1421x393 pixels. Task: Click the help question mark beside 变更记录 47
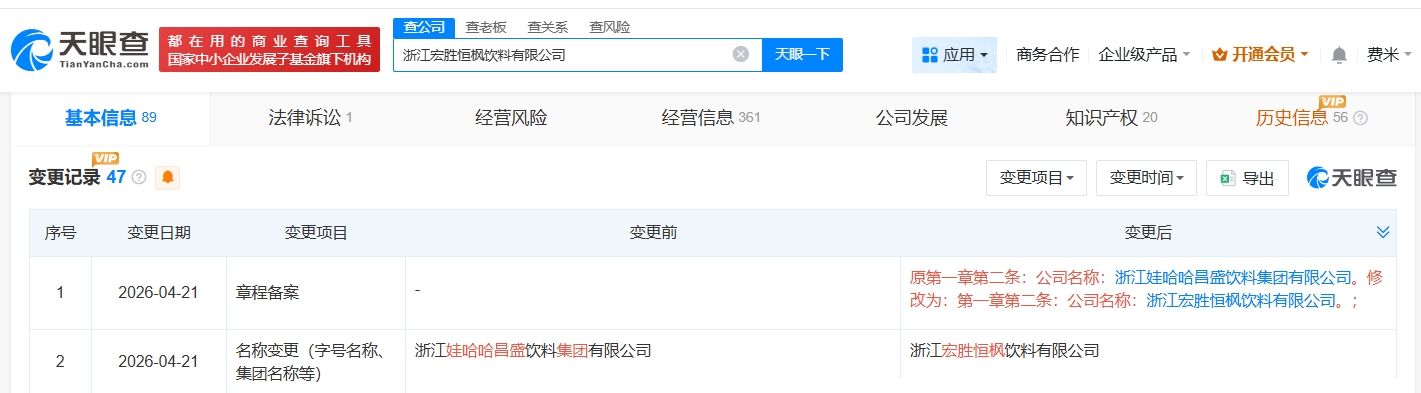pyautogui.click(x=139, y=177)
